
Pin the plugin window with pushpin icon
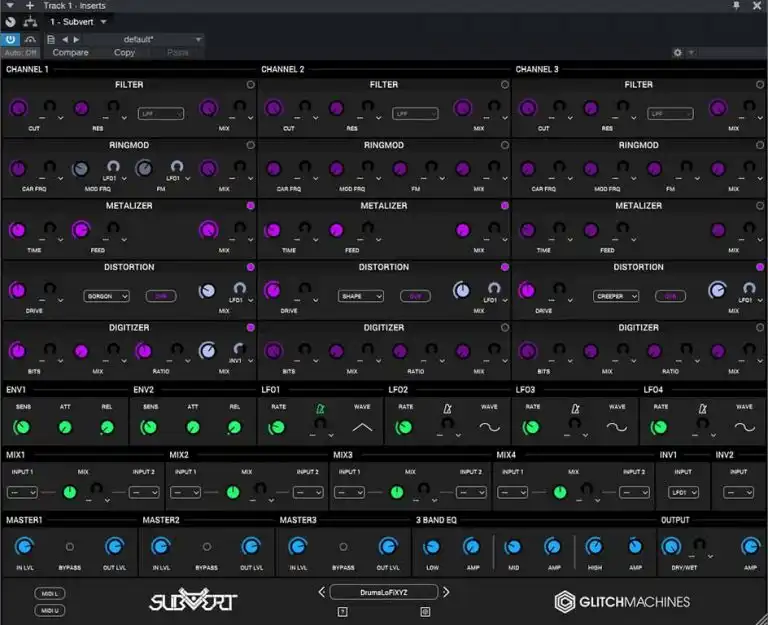click(736, 5)
